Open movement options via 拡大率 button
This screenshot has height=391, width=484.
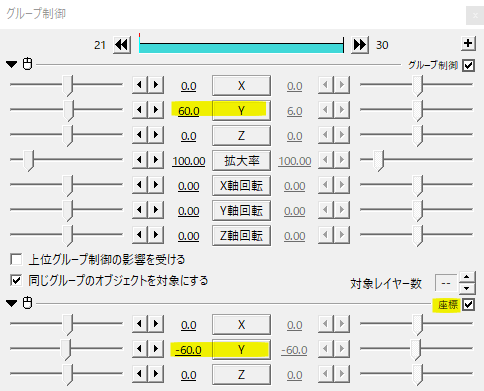coord(241,161)
